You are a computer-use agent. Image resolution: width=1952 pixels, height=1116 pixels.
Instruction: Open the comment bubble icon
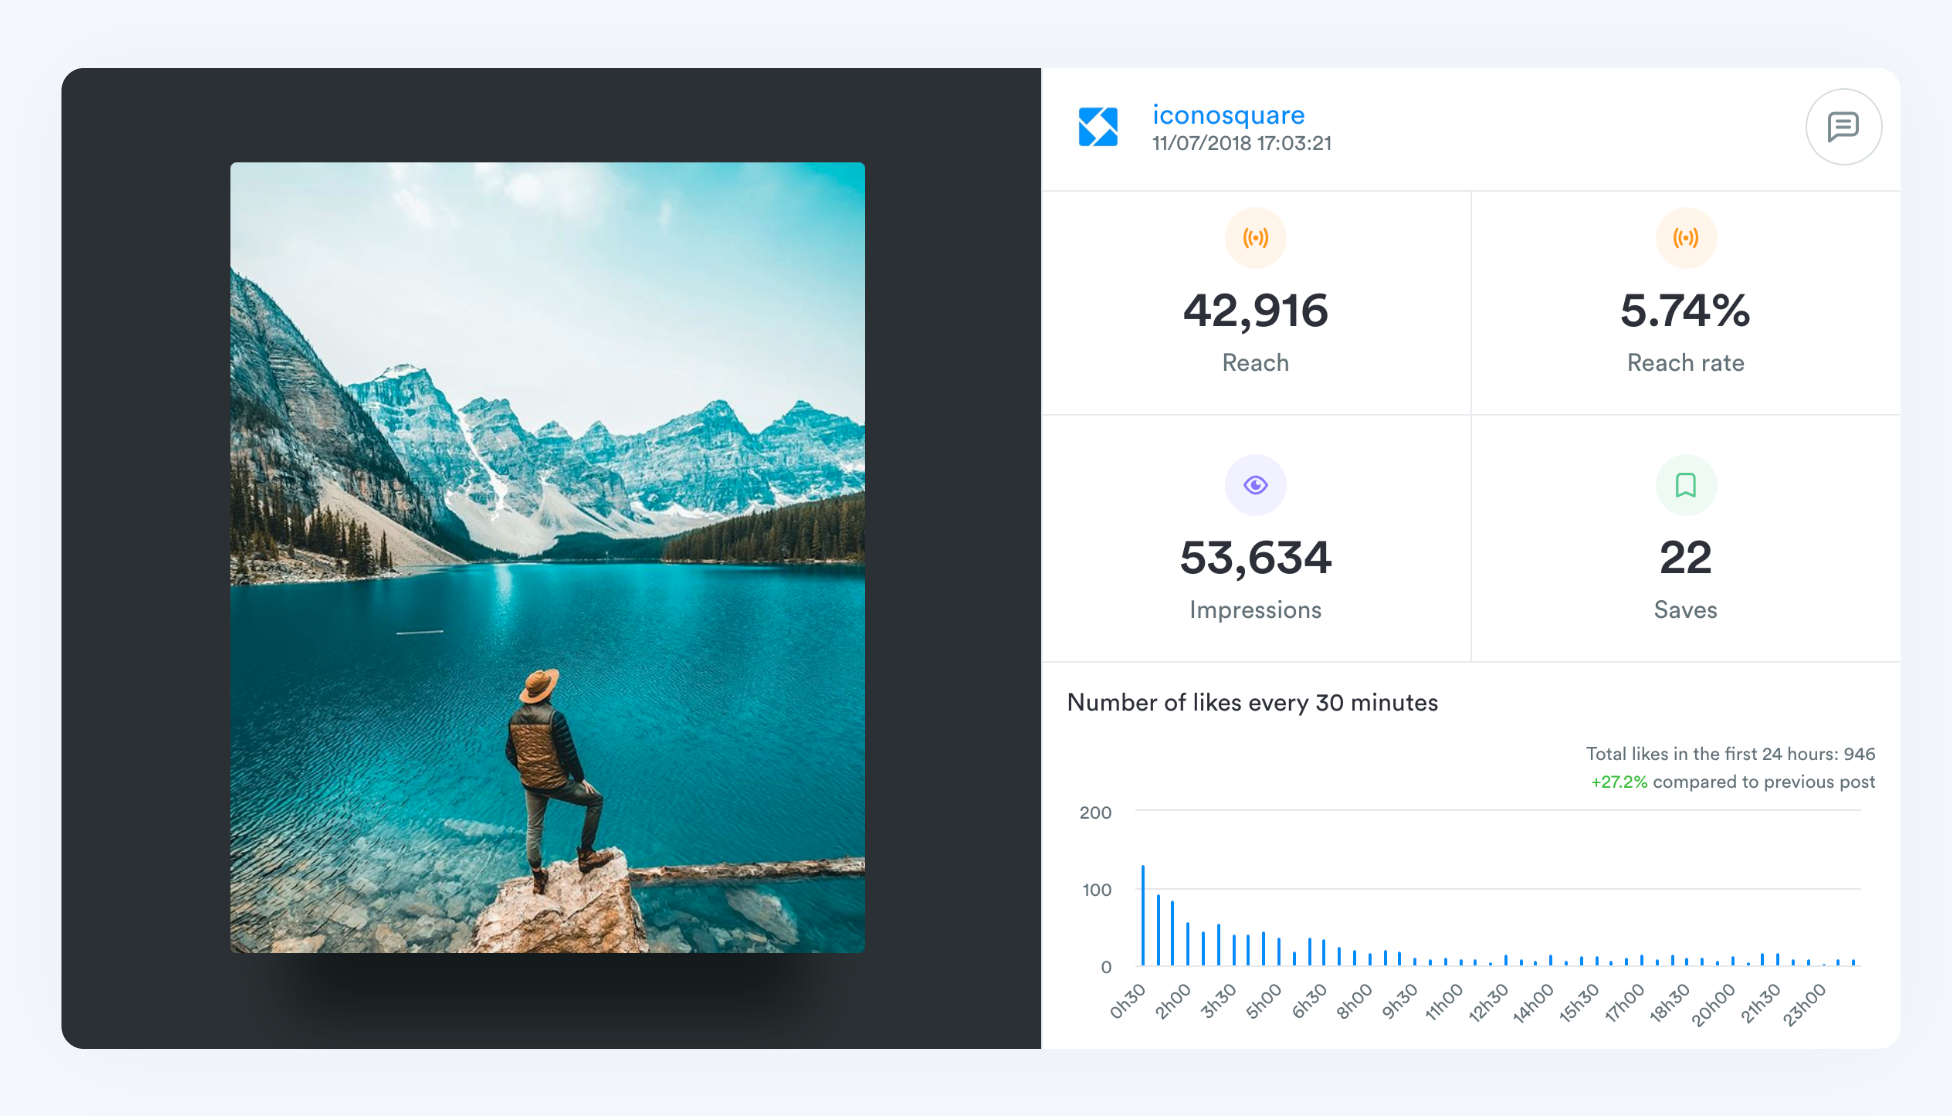tap(1843, 127)
